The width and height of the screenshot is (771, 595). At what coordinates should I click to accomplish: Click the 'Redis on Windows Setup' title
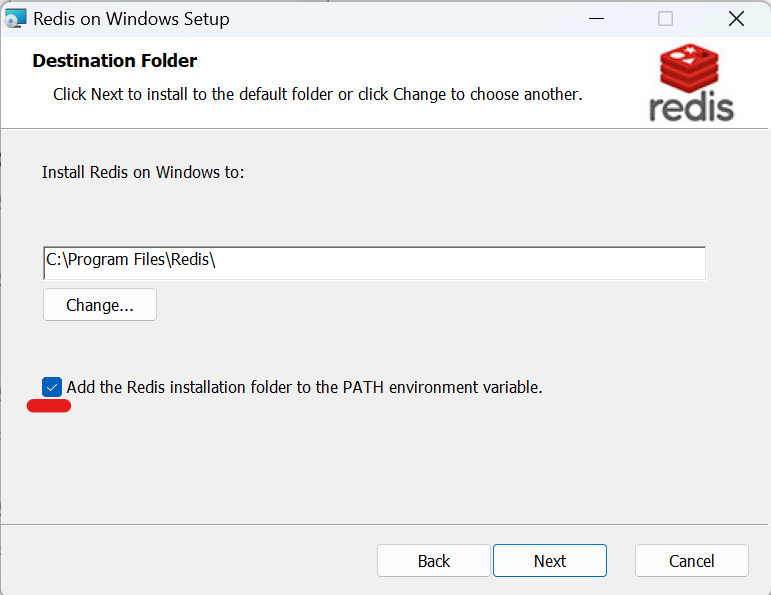tap(131, 19)
